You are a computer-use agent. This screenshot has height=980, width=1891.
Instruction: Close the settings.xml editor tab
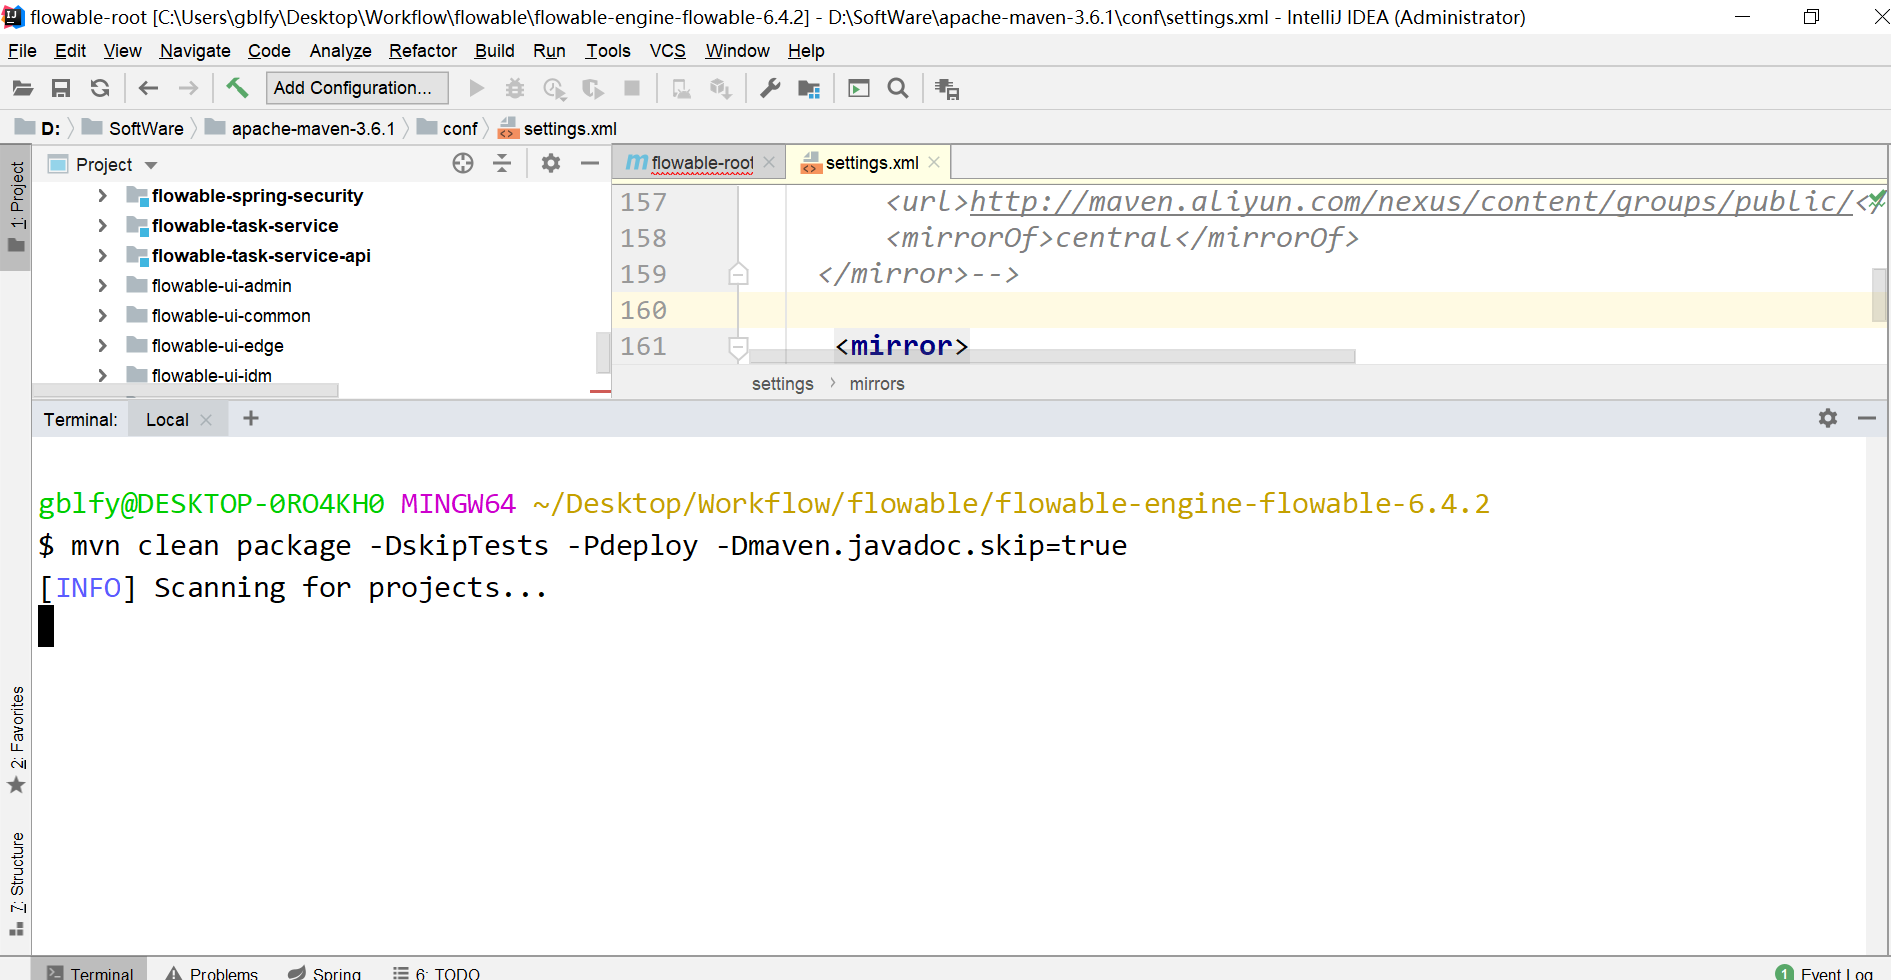pos(934,162)
